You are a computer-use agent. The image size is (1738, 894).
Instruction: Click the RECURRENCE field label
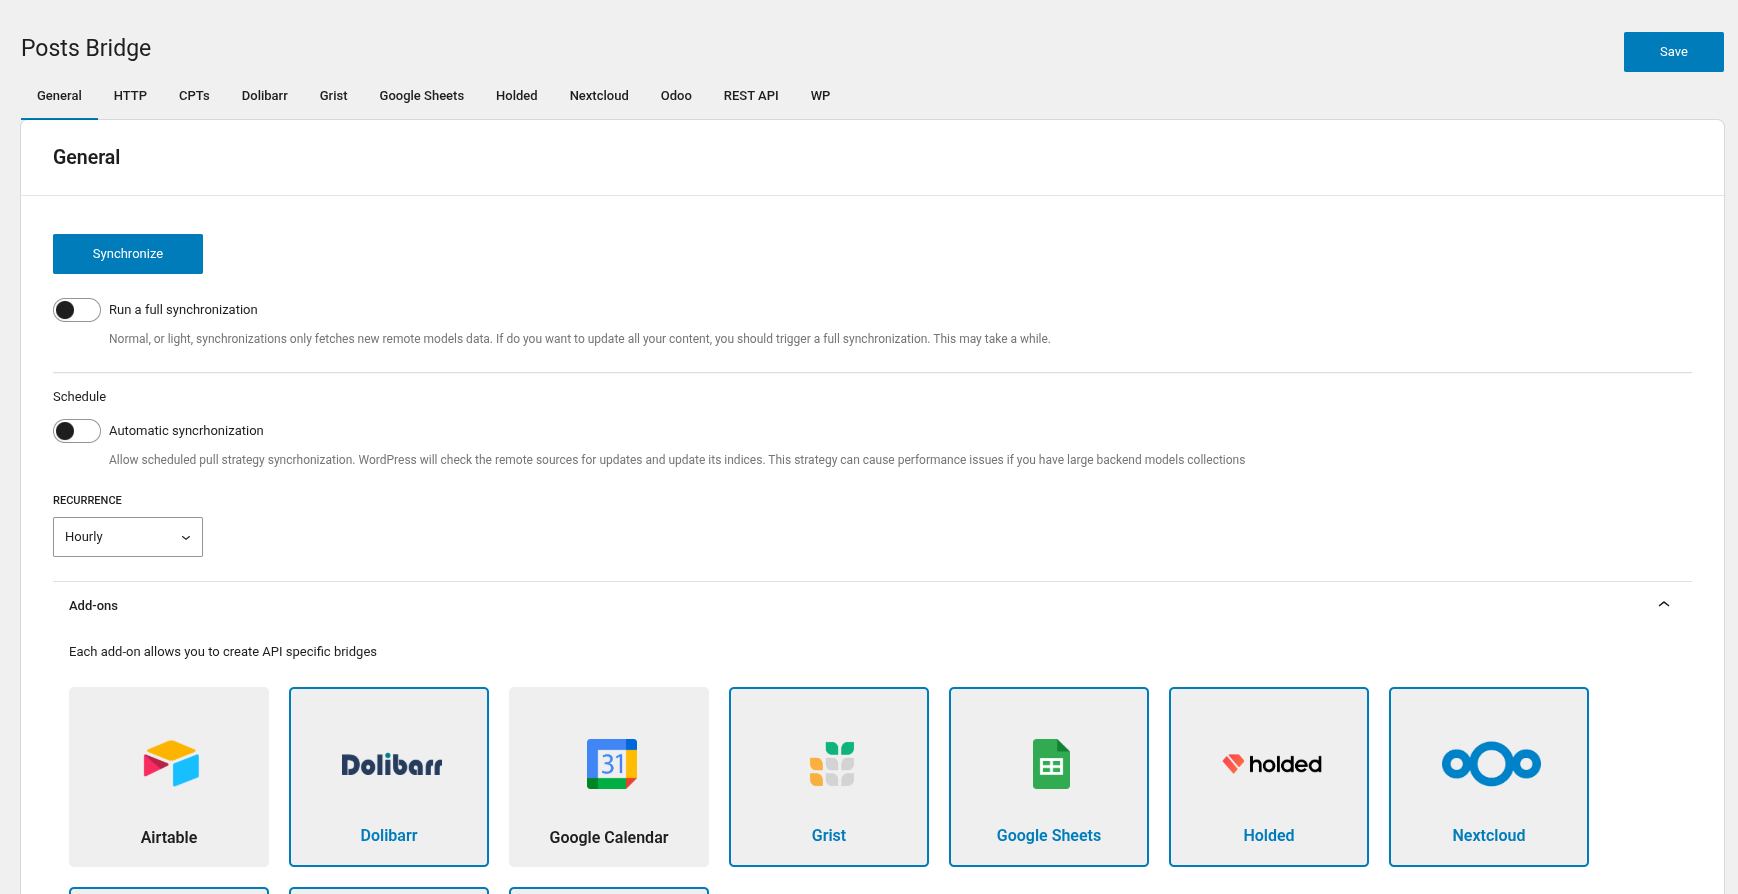point(87,500)
